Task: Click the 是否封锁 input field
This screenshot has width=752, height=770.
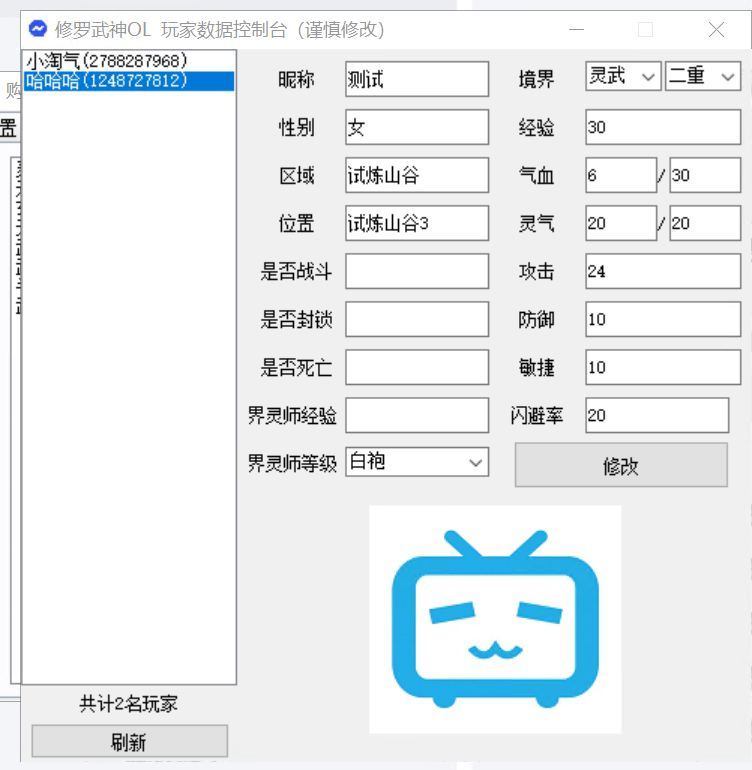Action: tap(417, 320)
